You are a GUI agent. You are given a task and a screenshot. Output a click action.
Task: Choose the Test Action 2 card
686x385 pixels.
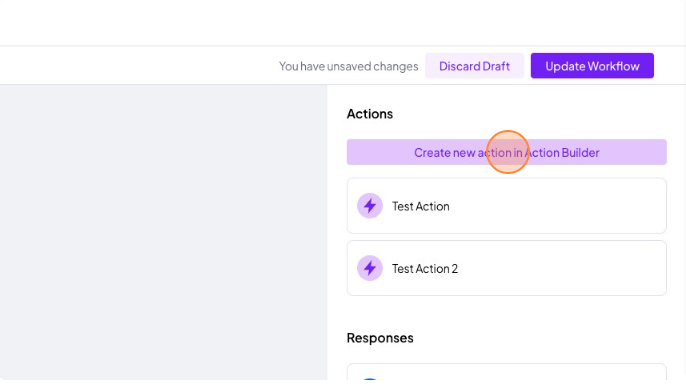(507, 268)
